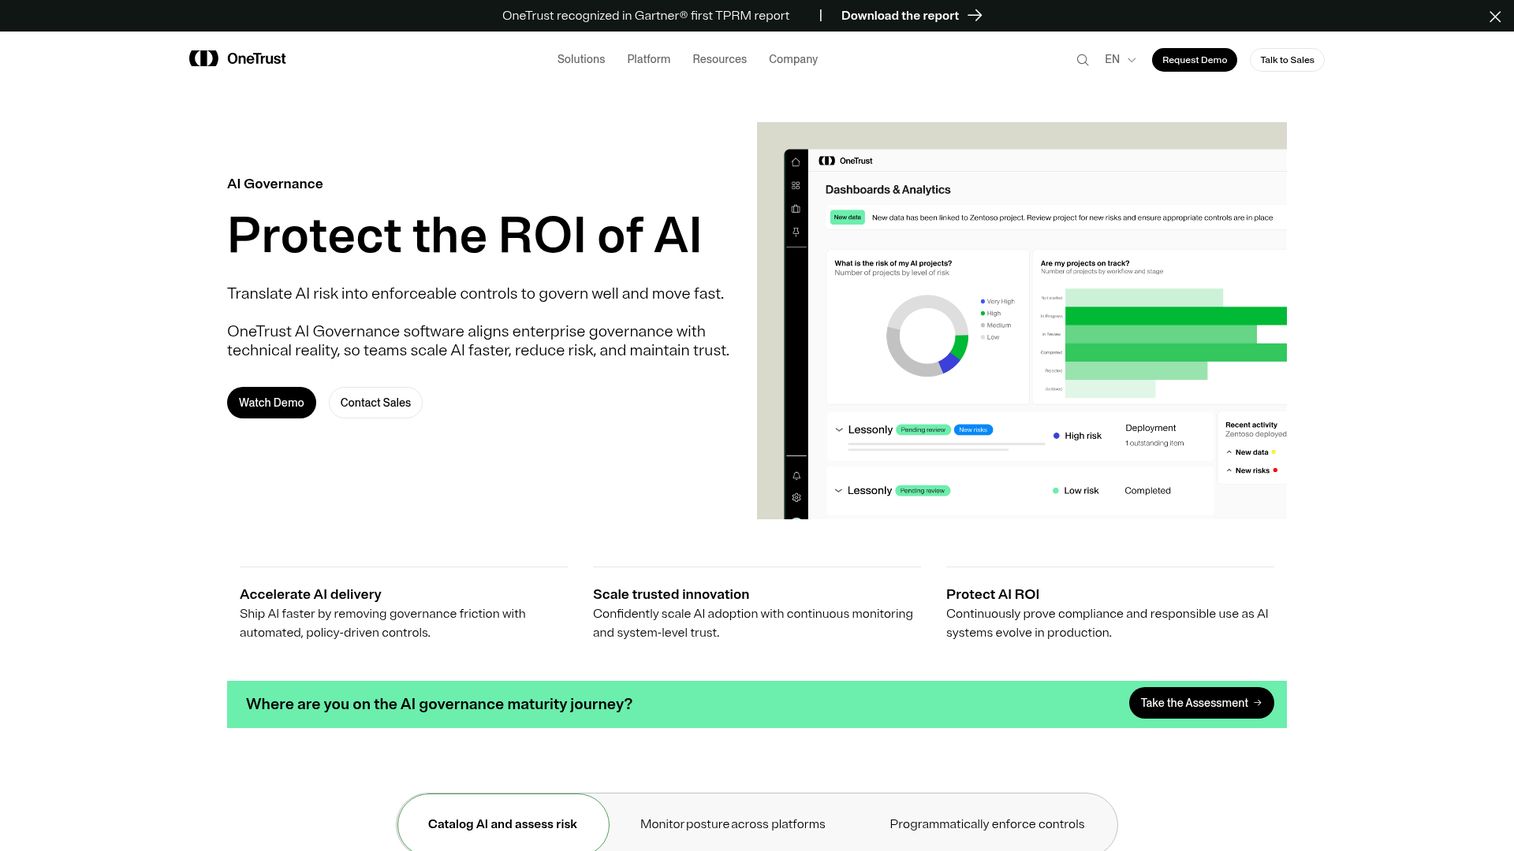Viewport: 1514px width, 851px height.
Task: Click the Medium legend dot in the risk chart
Action: click(x=983, y=325)
